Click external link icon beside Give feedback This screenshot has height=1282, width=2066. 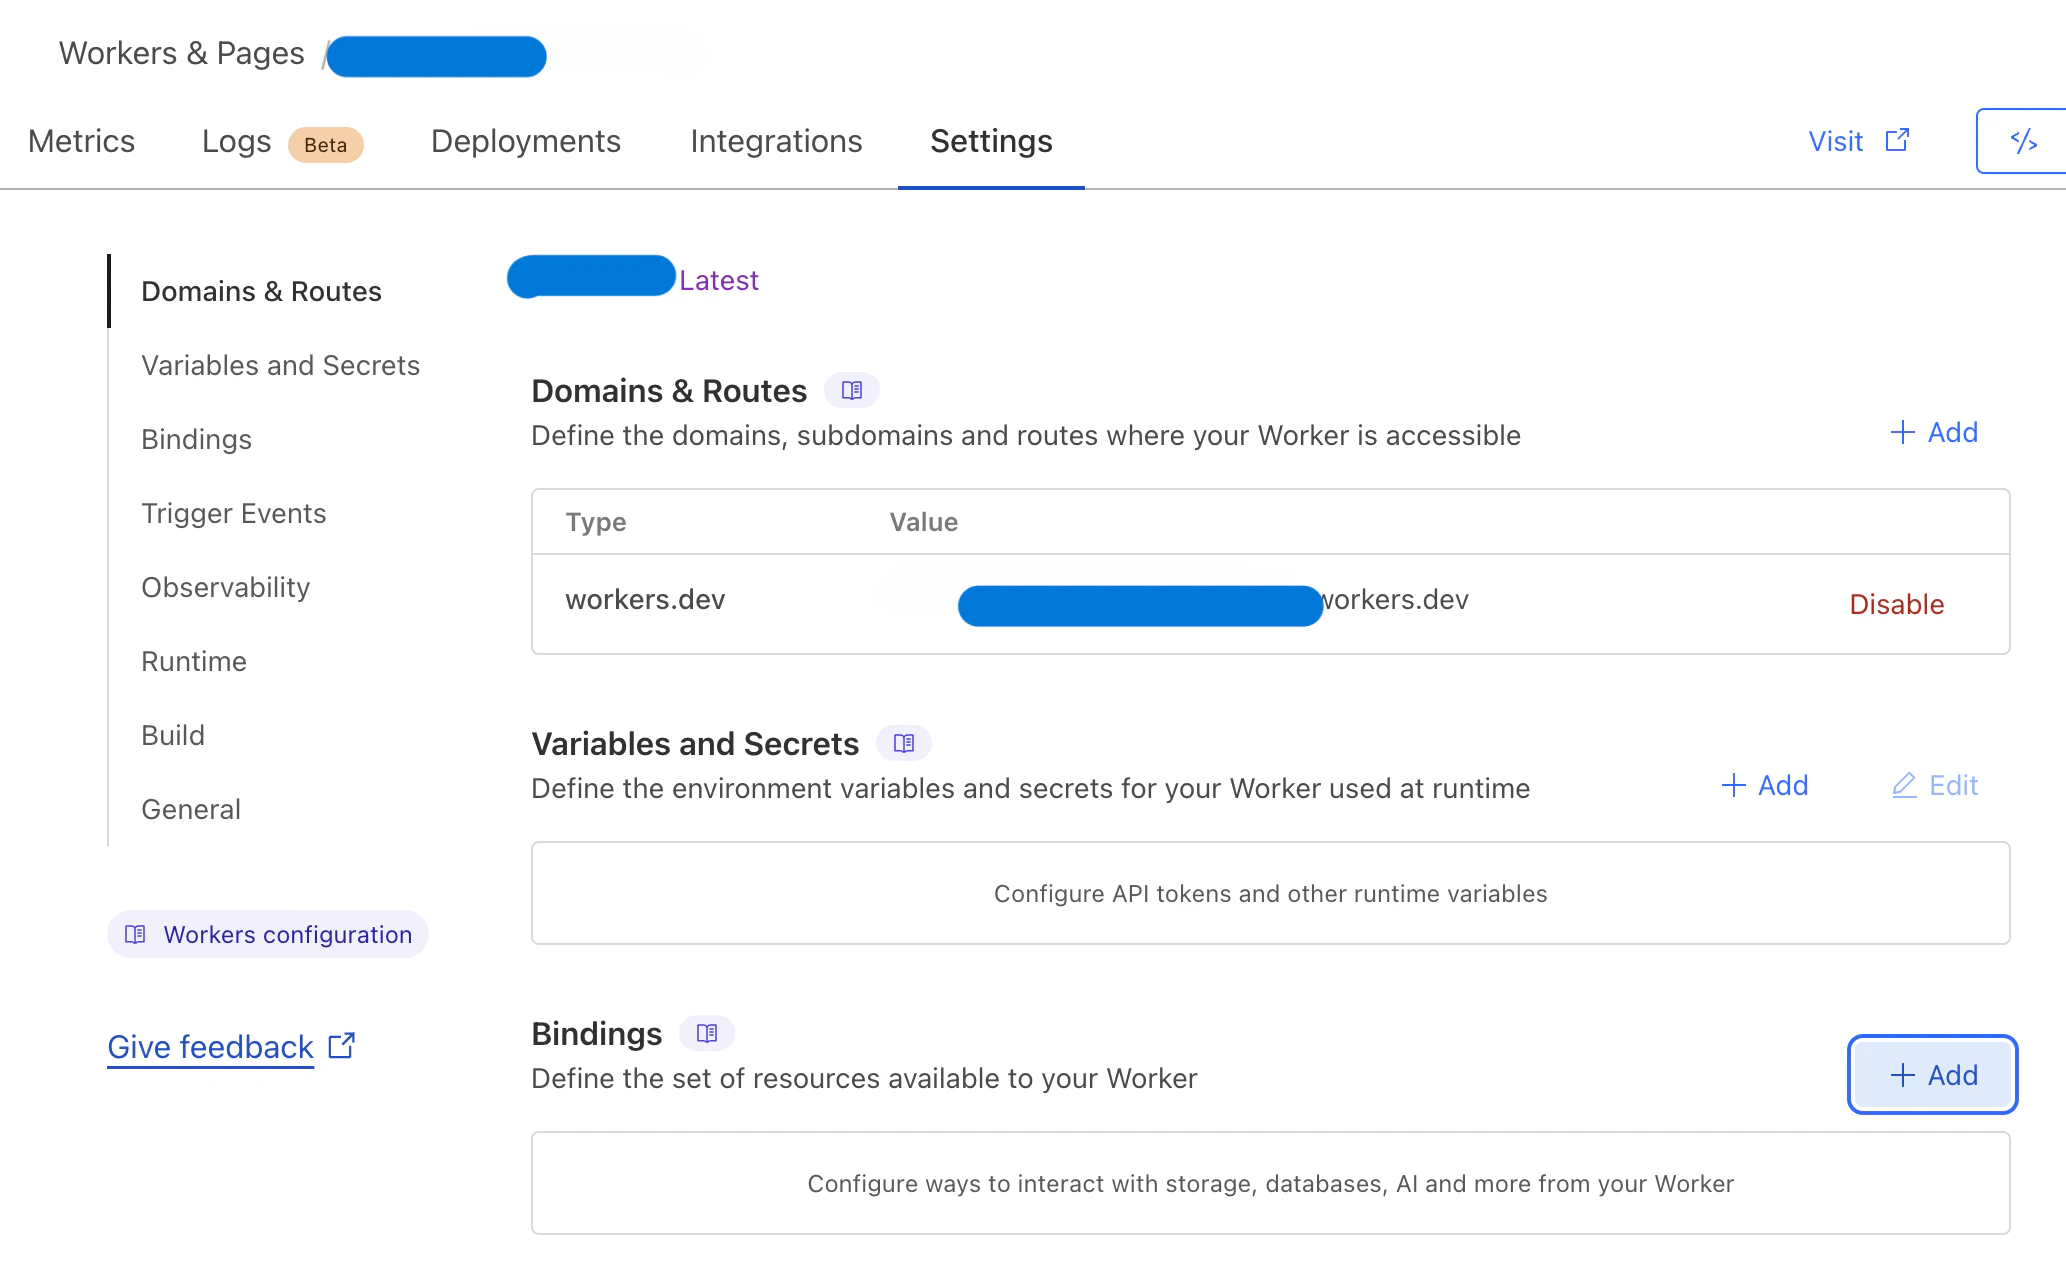(x=342, y=1046)
